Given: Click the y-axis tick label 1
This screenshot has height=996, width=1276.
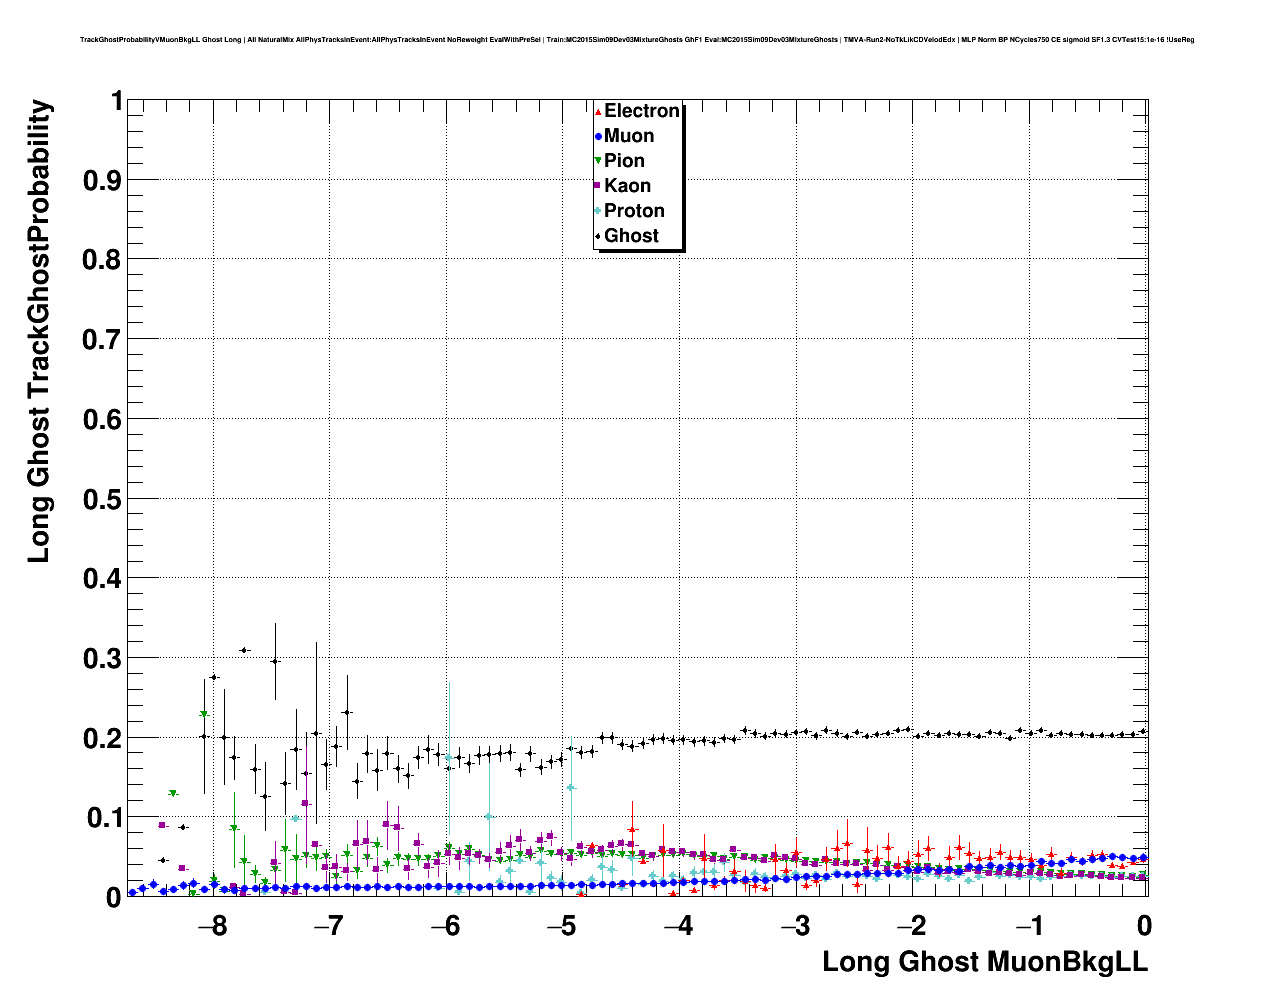Looking at the screenshot, I should pos(116,102).
